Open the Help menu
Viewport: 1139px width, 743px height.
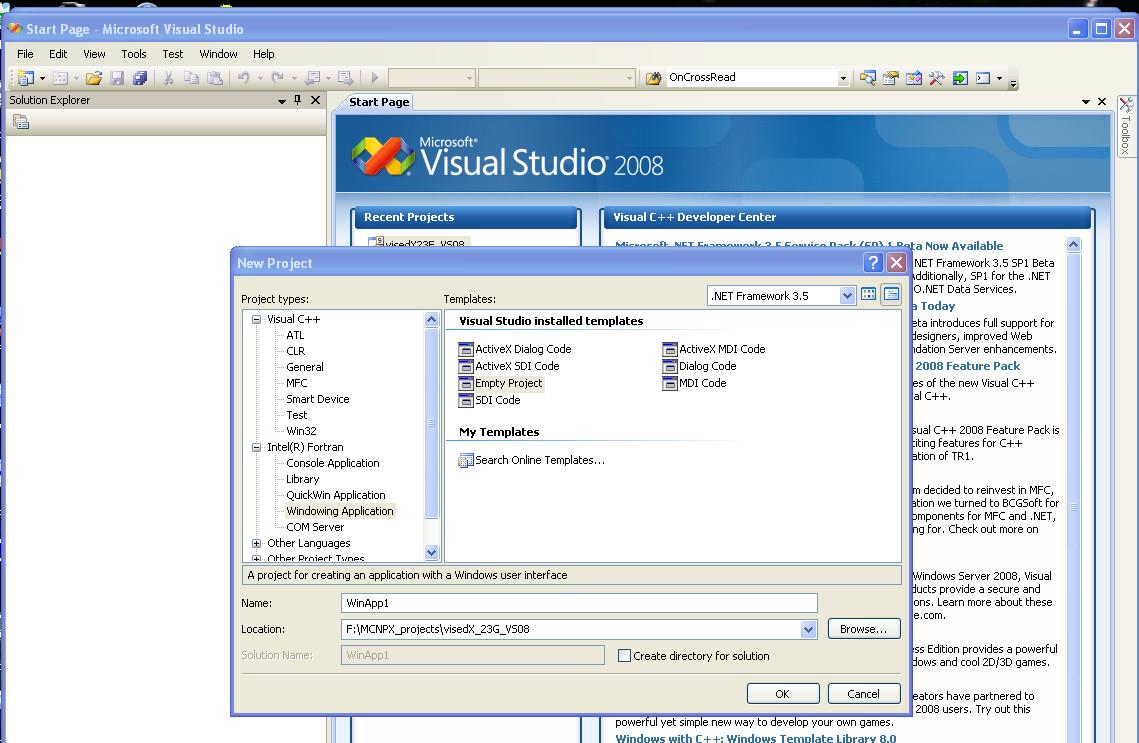pyautogui.click(x=264, y=54)
